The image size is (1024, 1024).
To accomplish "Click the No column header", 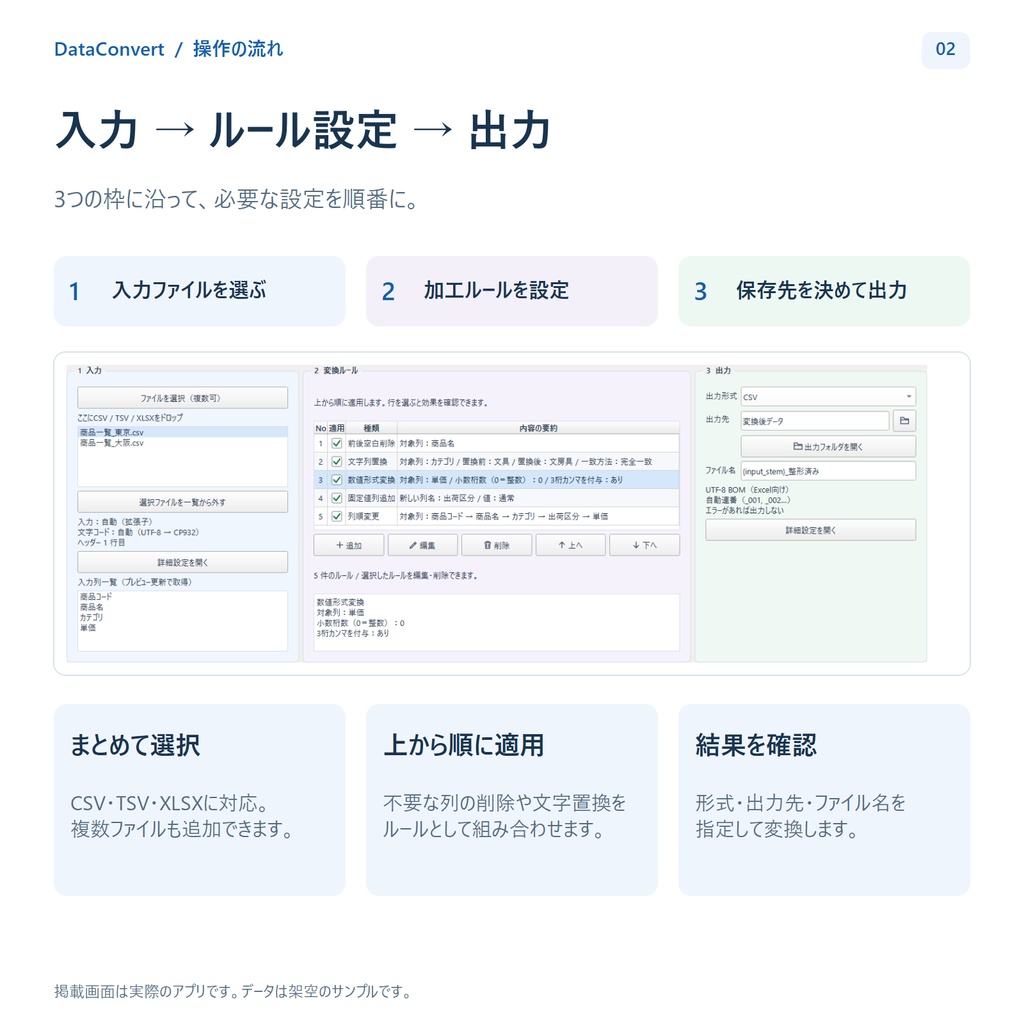I will [x=321, y=428].
